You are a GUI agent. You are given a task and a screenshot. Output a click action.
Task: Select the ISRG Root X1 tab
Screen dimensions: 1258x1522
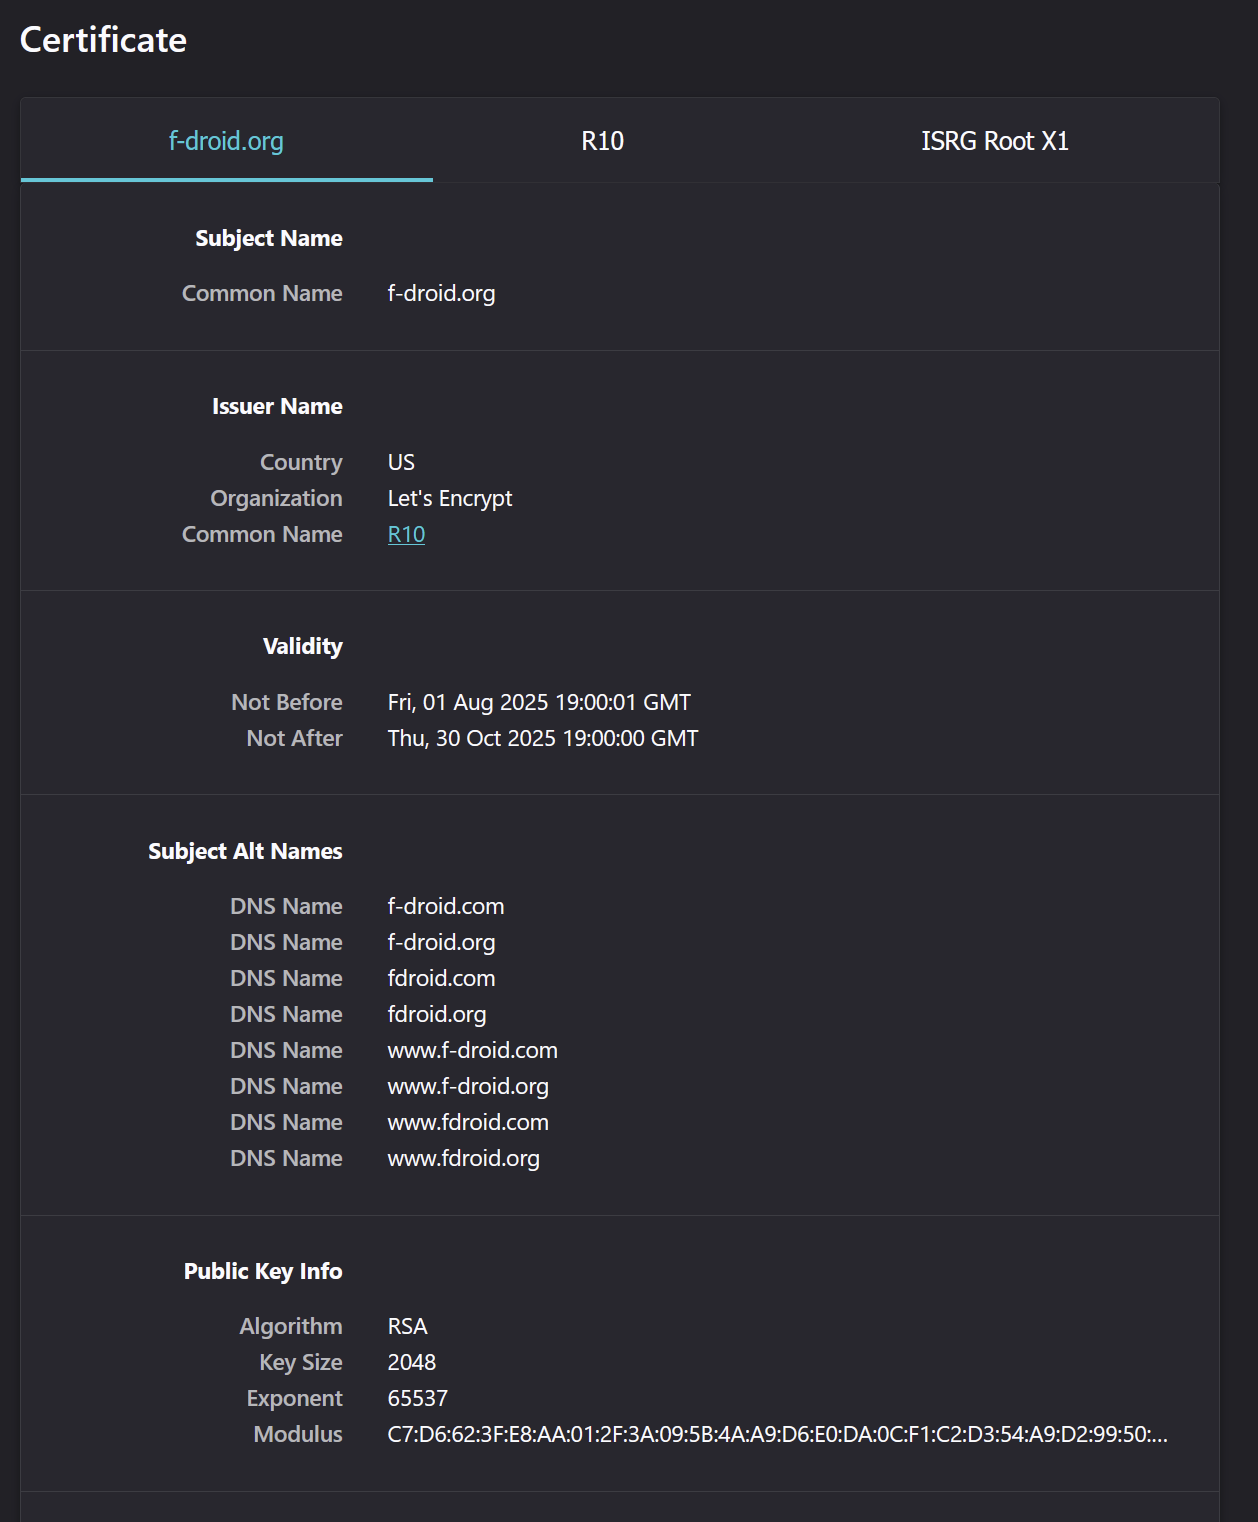coord(994,141)
